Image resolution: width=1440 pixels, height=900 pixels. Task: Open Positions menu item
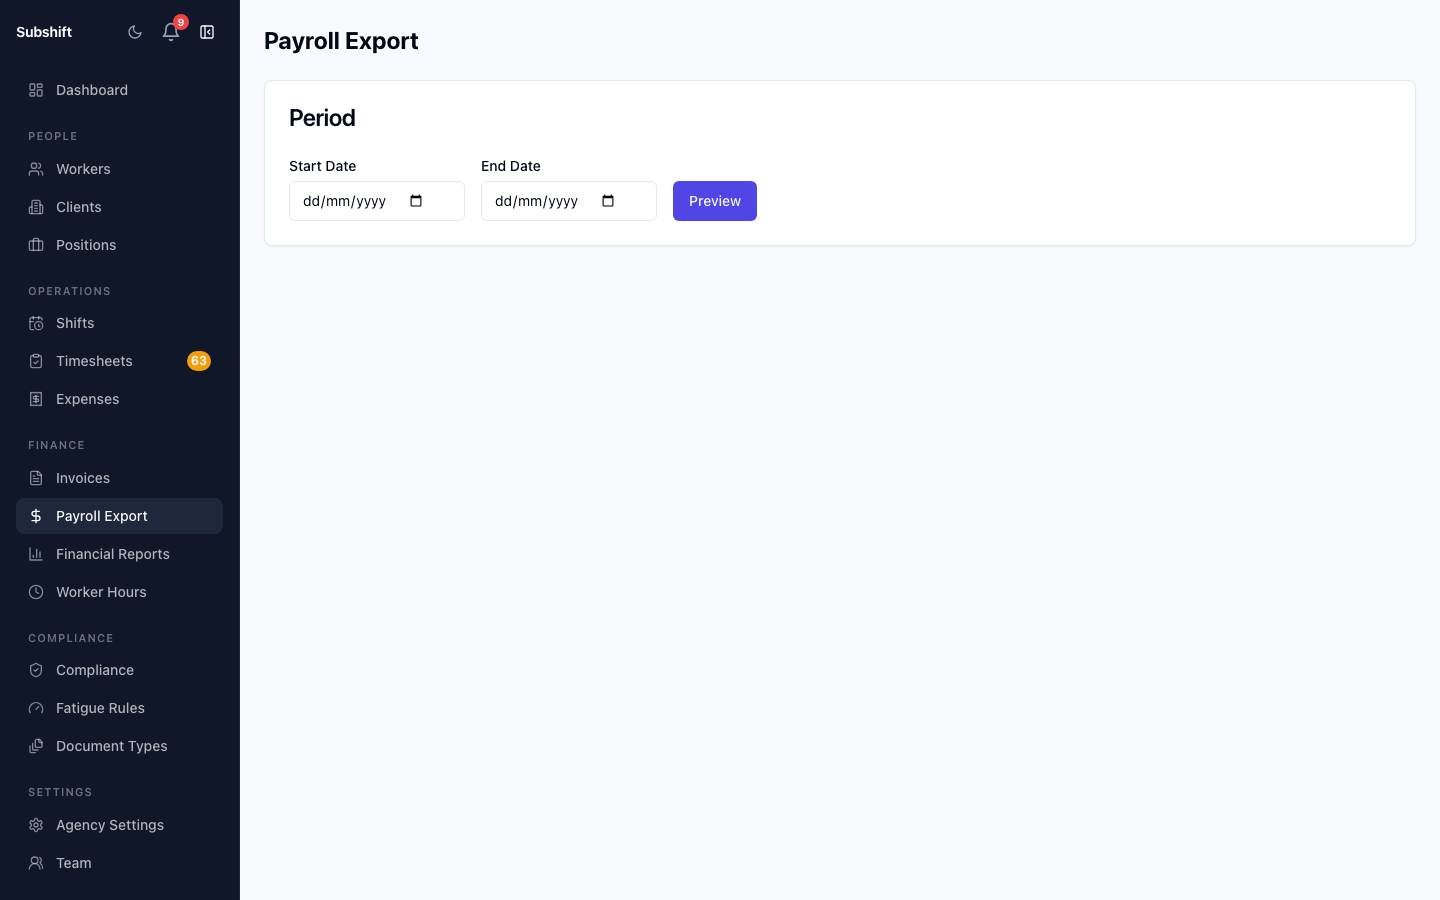pyautogui.click(x=119, y=245)
